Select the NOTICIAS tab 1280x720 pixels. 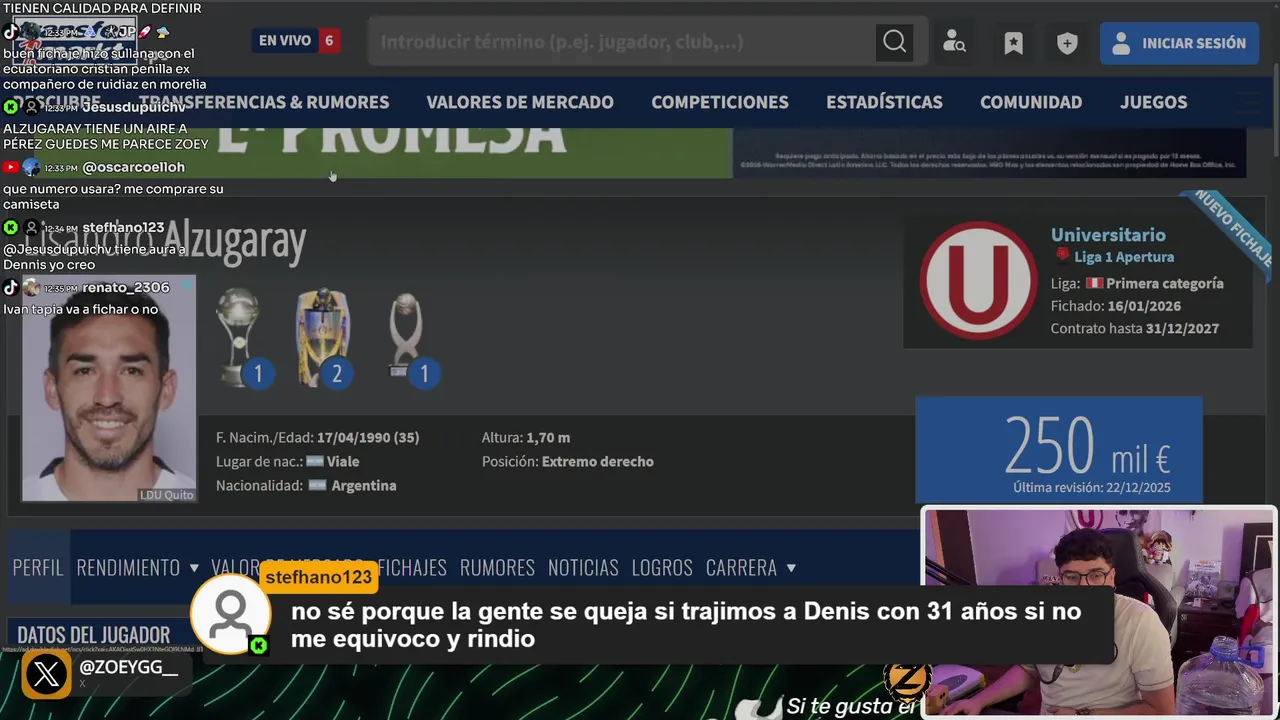(583, 567)
